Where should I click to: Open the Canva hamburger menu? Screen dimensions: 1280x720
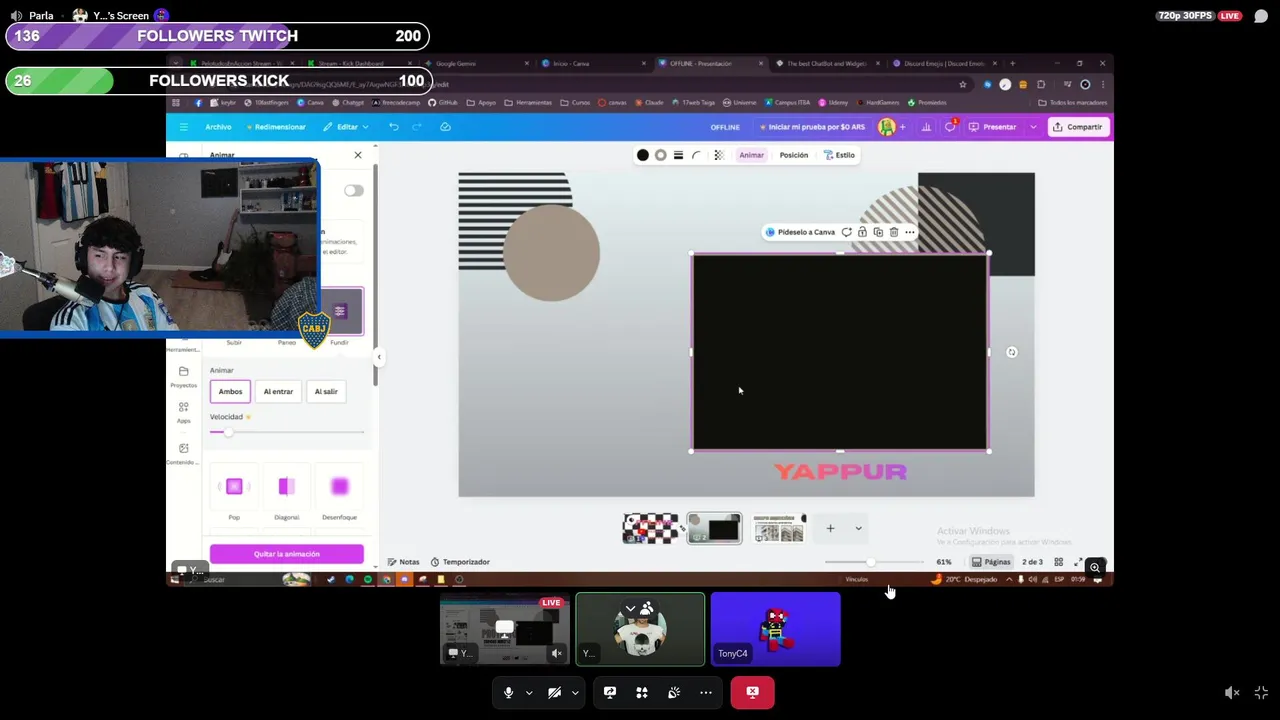pyautogui.click(x=183, y=127)
